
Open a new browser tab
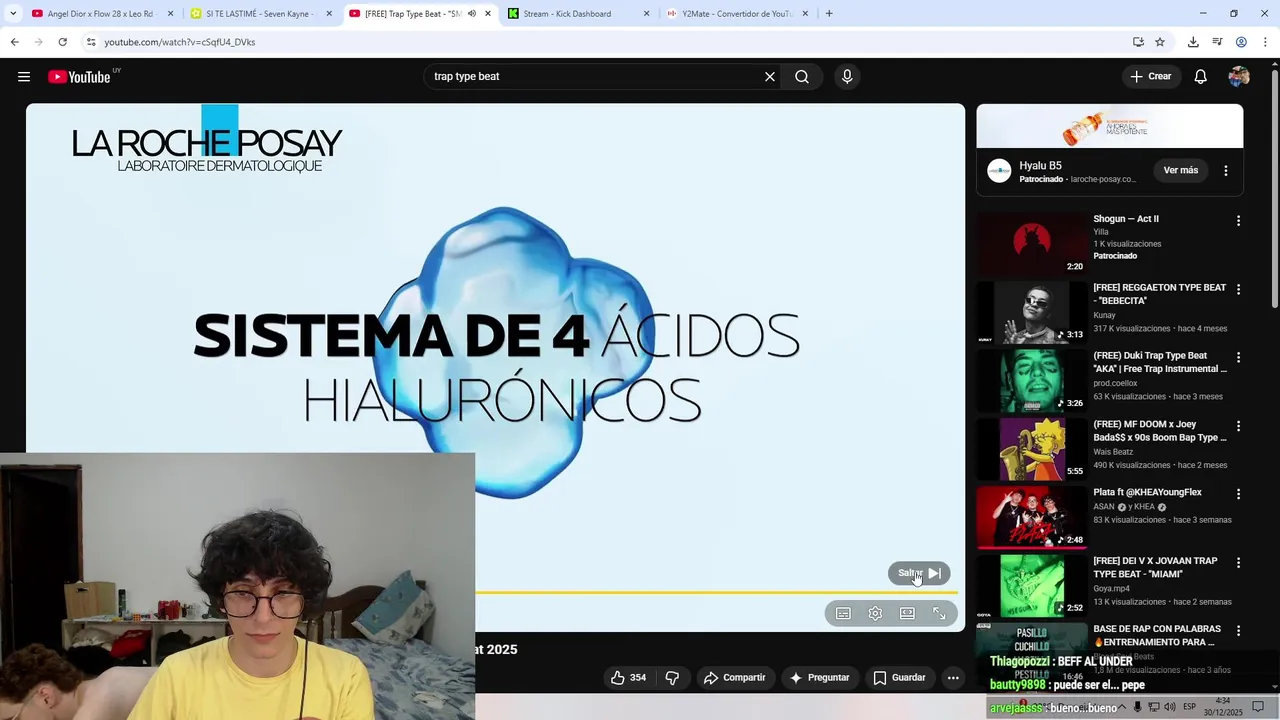[829, 14]
